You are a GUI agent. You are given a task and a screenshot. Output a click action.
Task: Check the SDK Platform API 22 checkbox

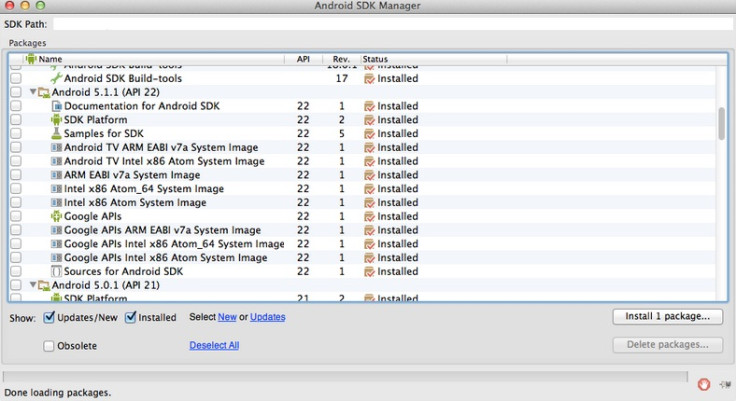click(16, 120)
